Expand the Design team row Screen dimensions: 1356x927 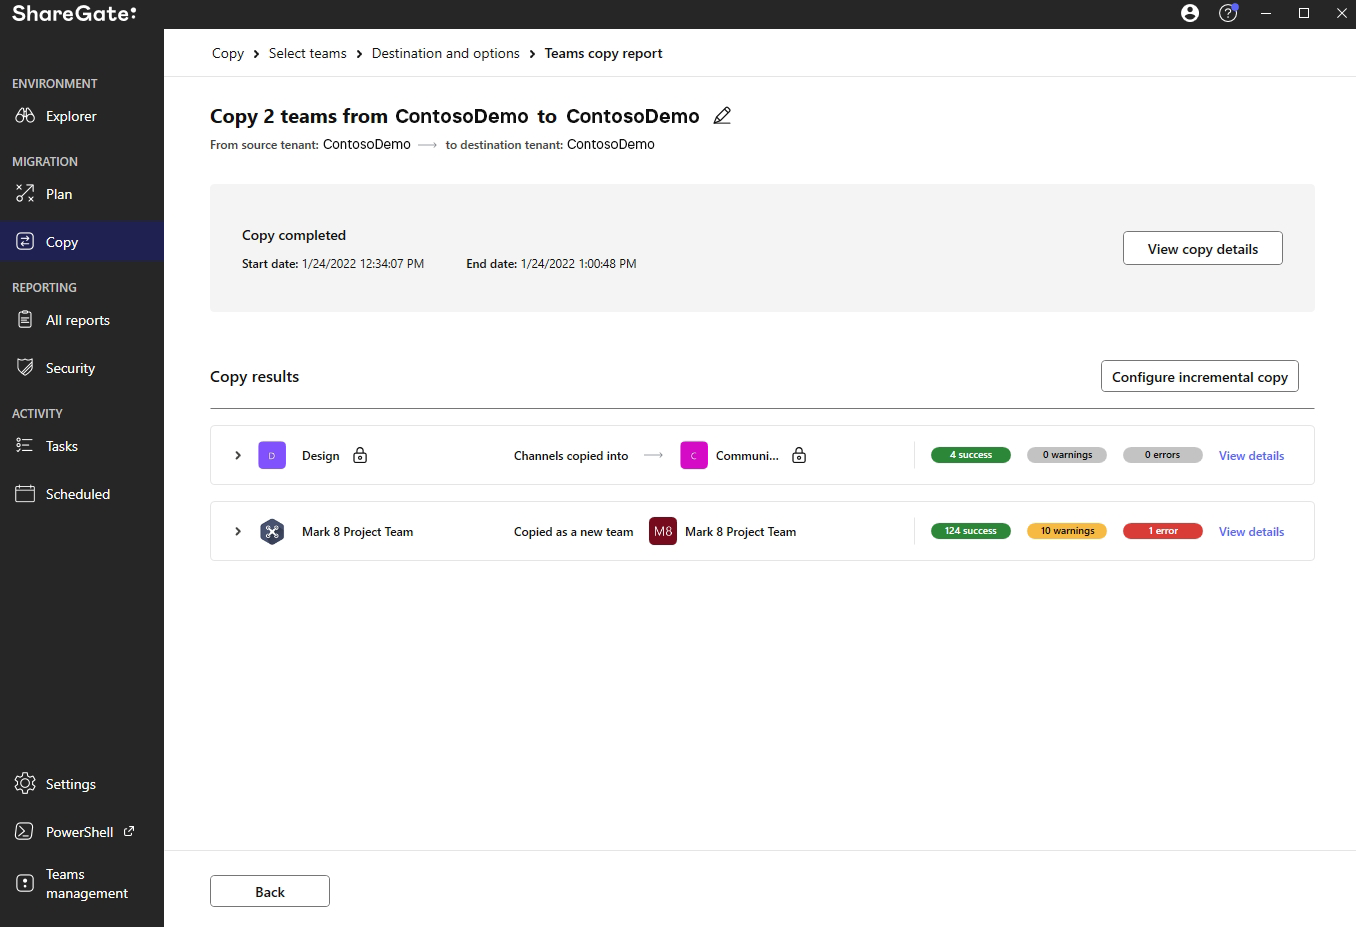tap(238, 456)
